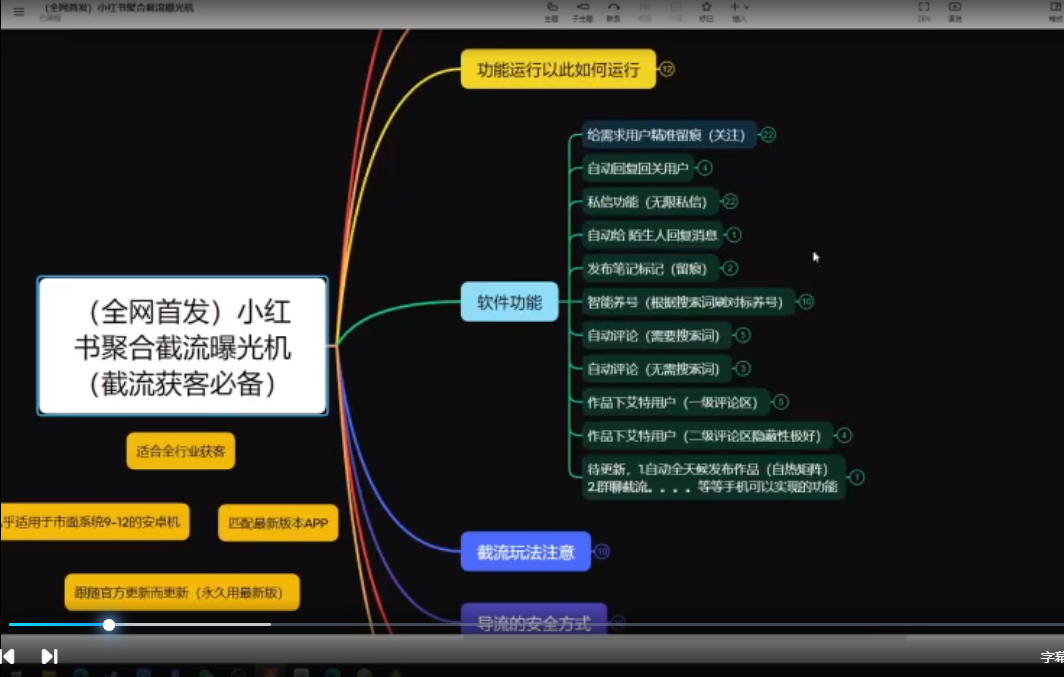Select the 自动回复回关用户 subtopic

coord(637,168)
